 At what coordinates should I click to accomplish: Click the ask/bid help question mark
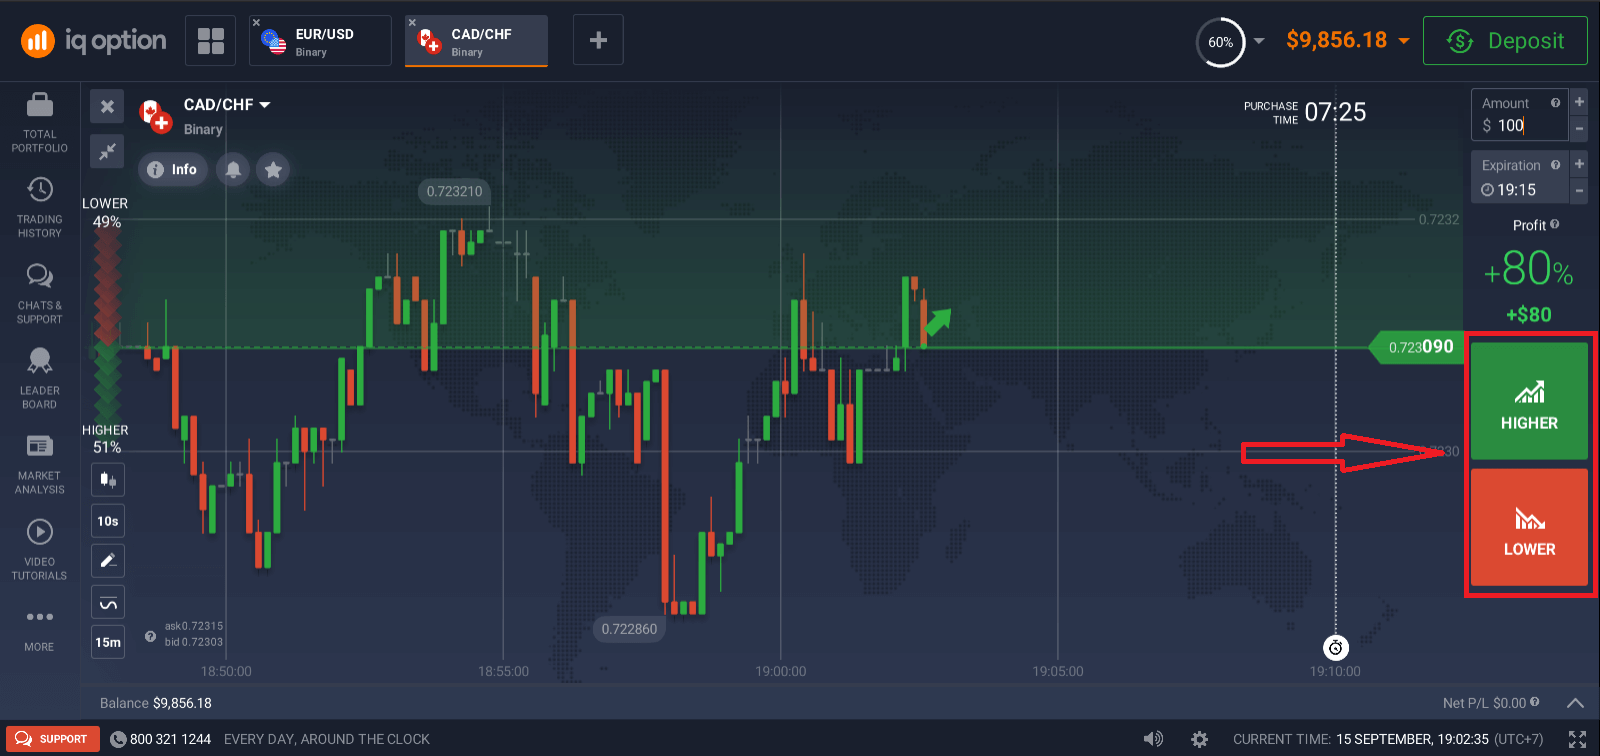(150, 636)
